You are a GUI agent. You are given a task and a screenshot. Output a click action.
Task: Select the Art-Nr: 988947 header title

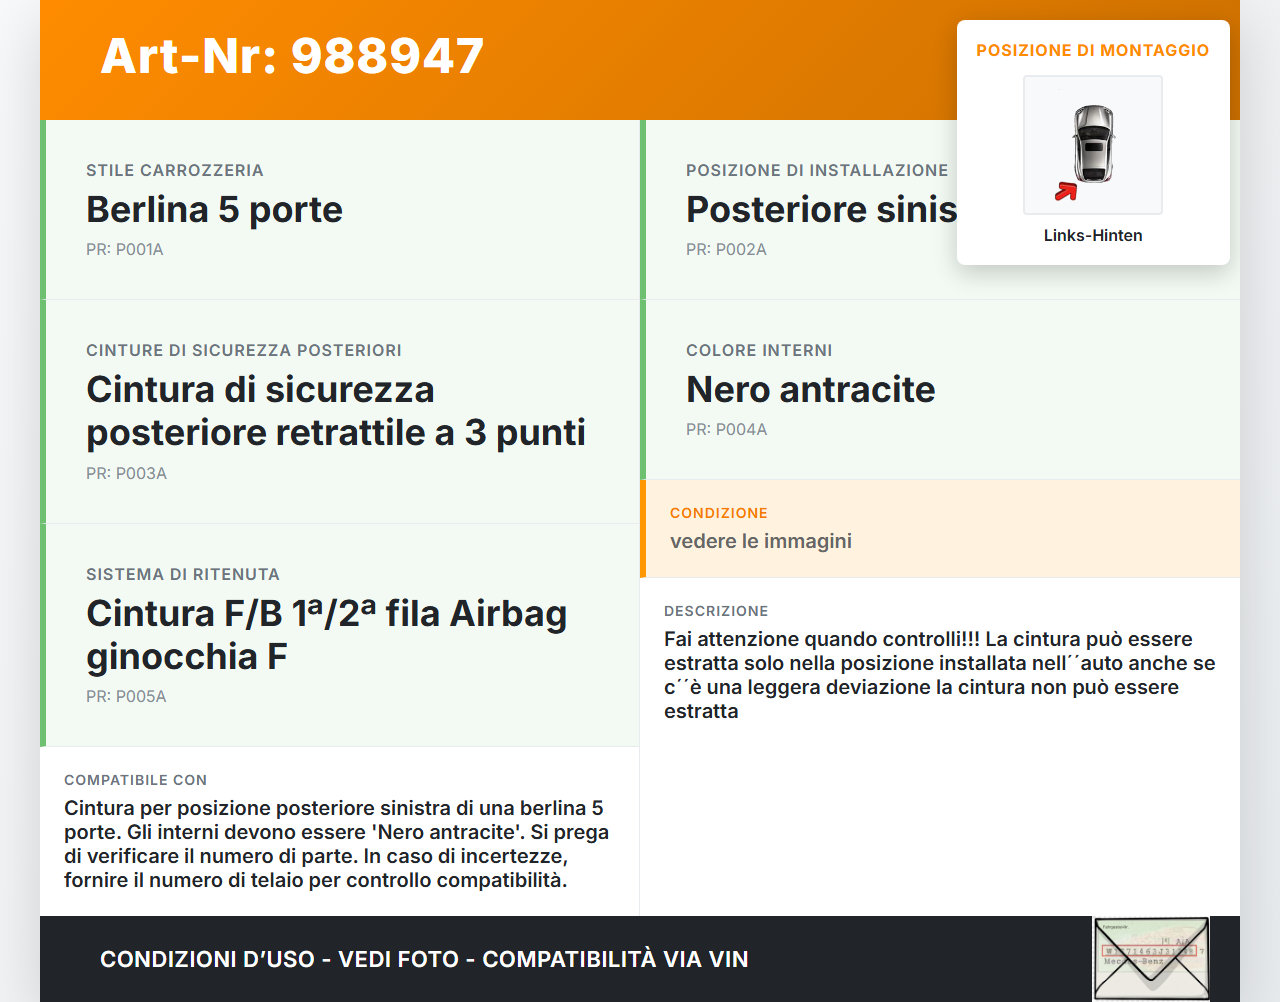click(292, 56)
